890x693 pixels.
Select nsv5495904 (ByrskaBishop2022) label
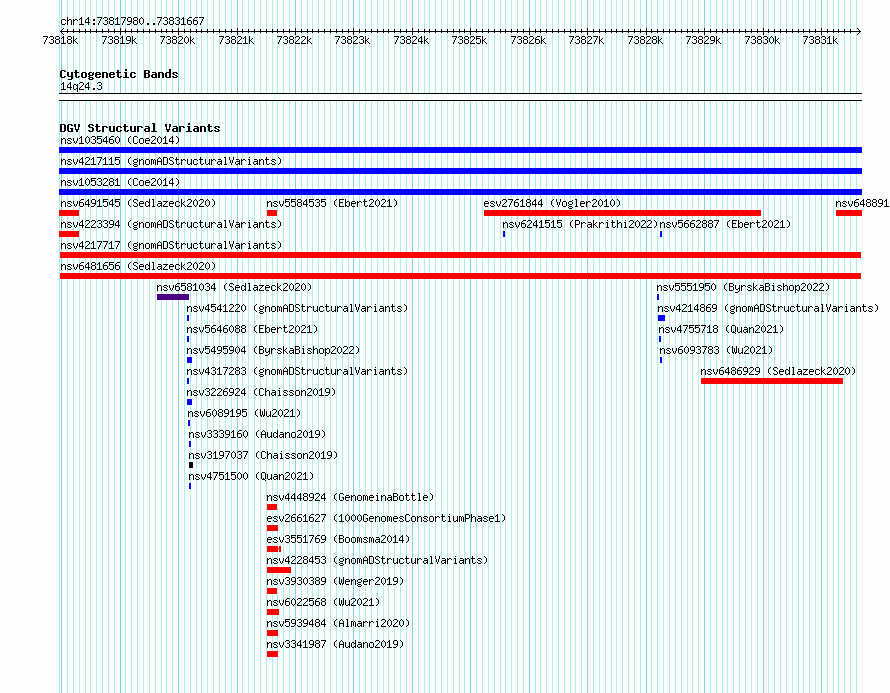tap(273, 350)
